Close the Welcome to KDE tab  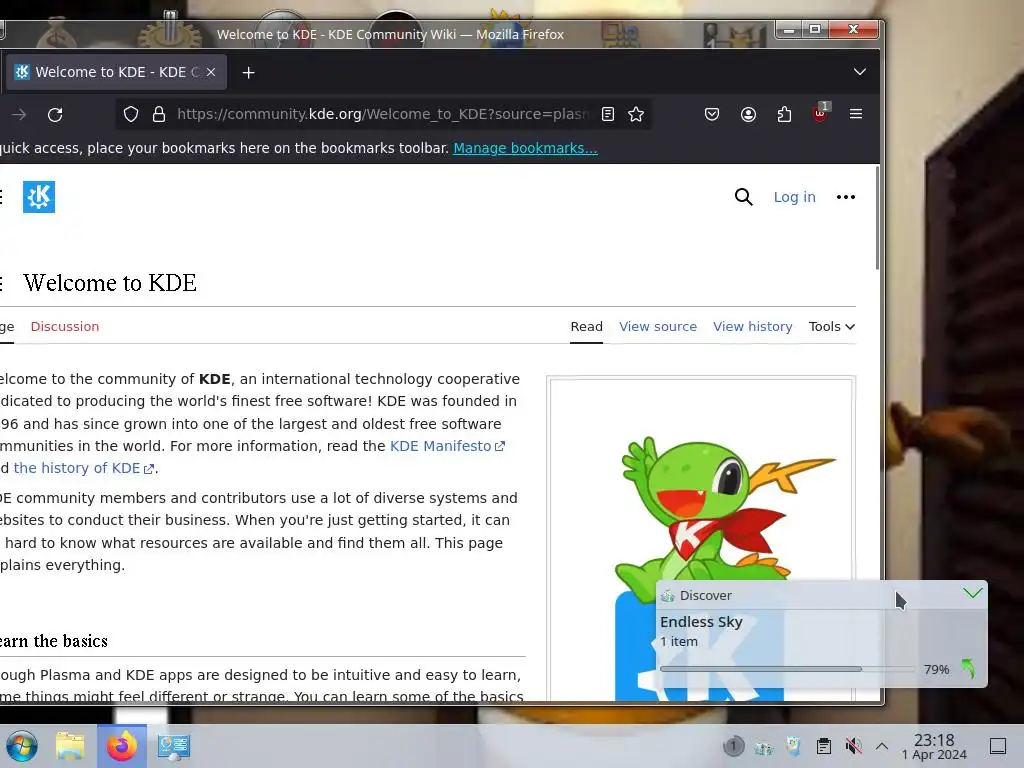pos(211,72)
